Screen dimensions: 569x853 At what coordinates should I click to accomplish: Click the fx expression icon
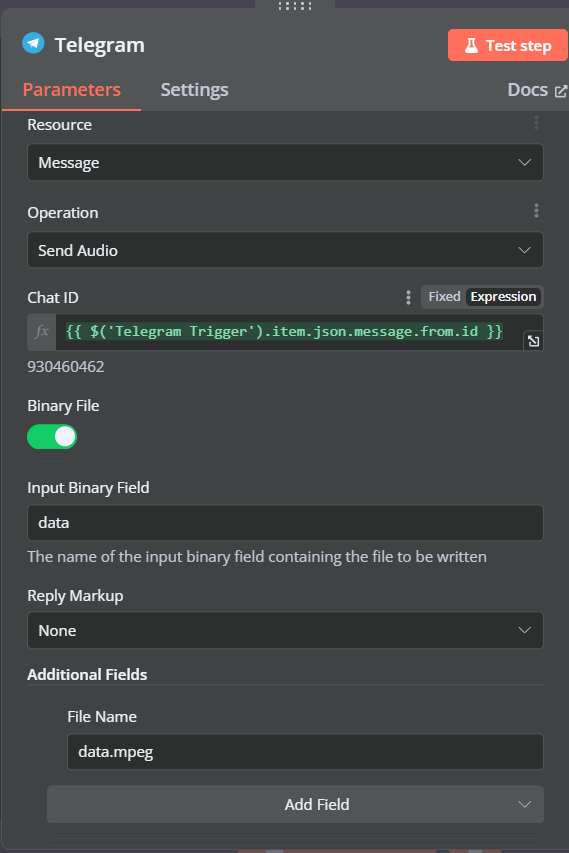(x=42, y=331)
